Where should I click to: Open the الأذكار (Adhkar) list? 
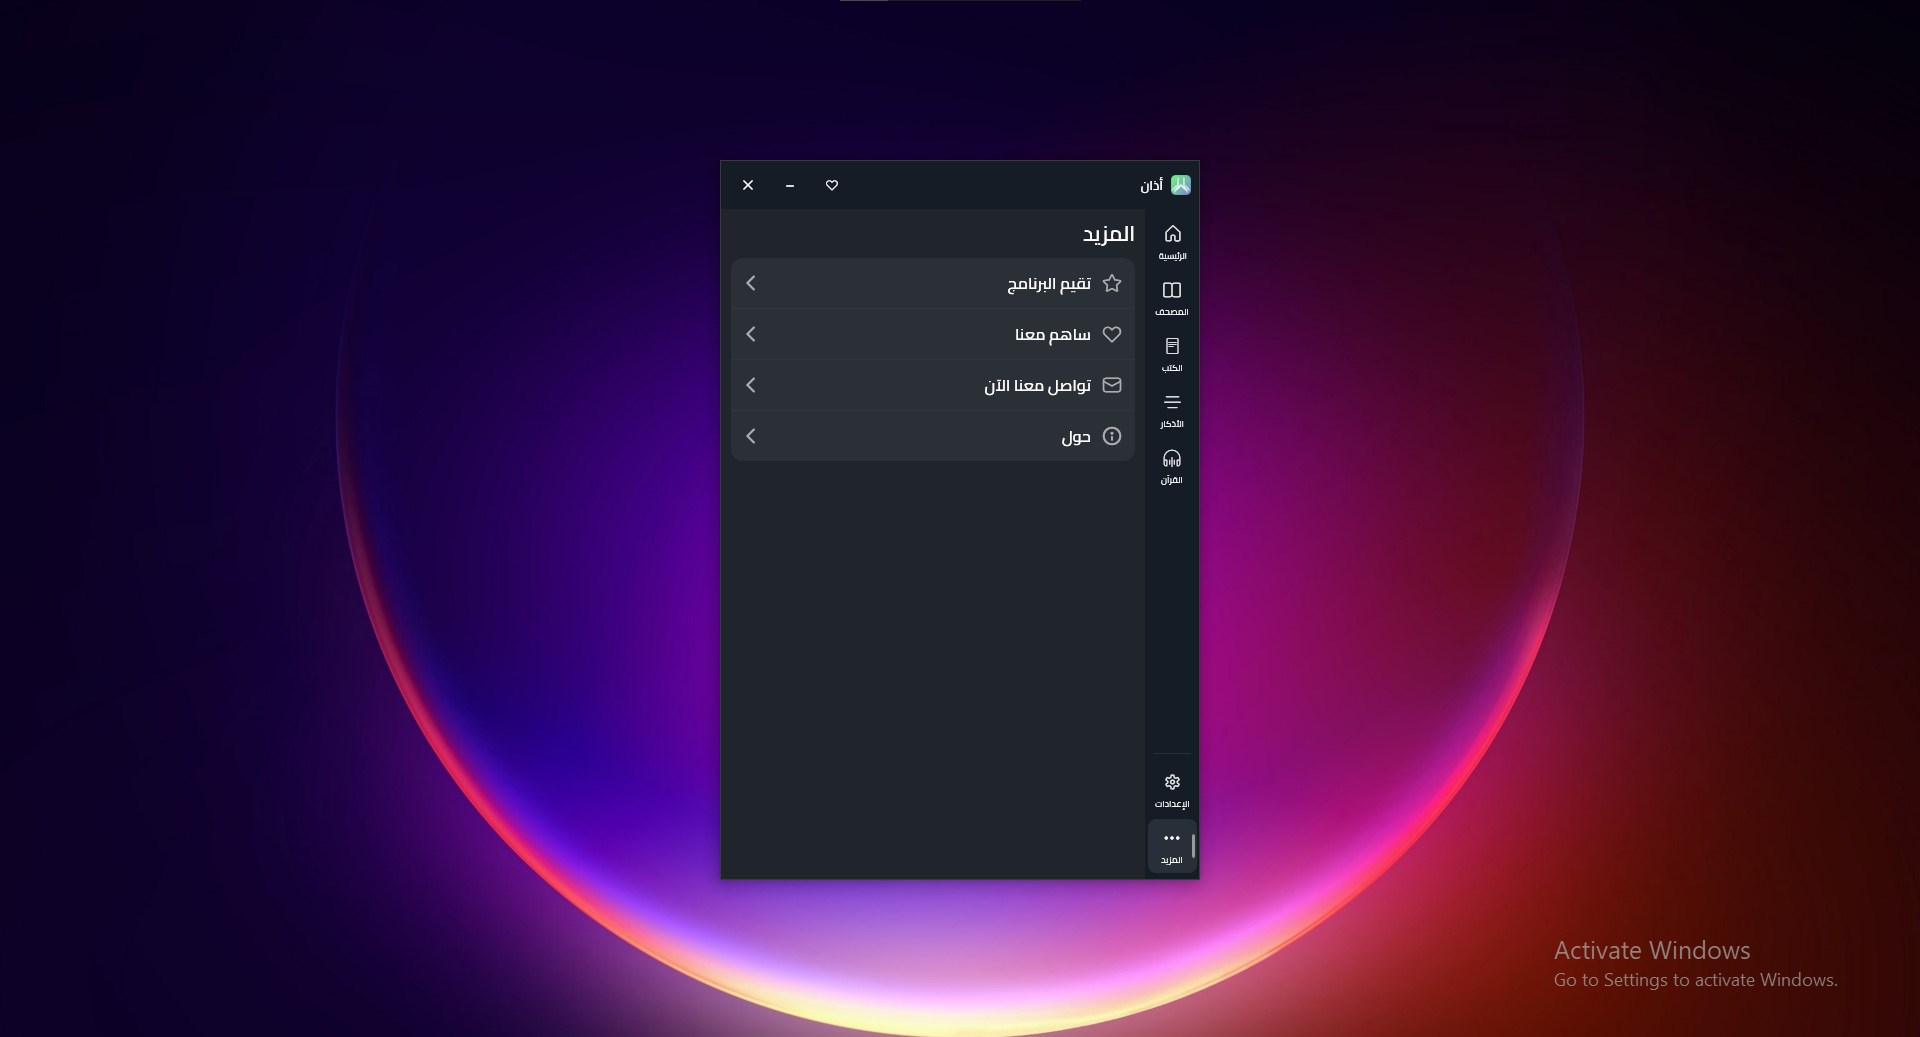pyautogui.click(x=1172, y=412)
